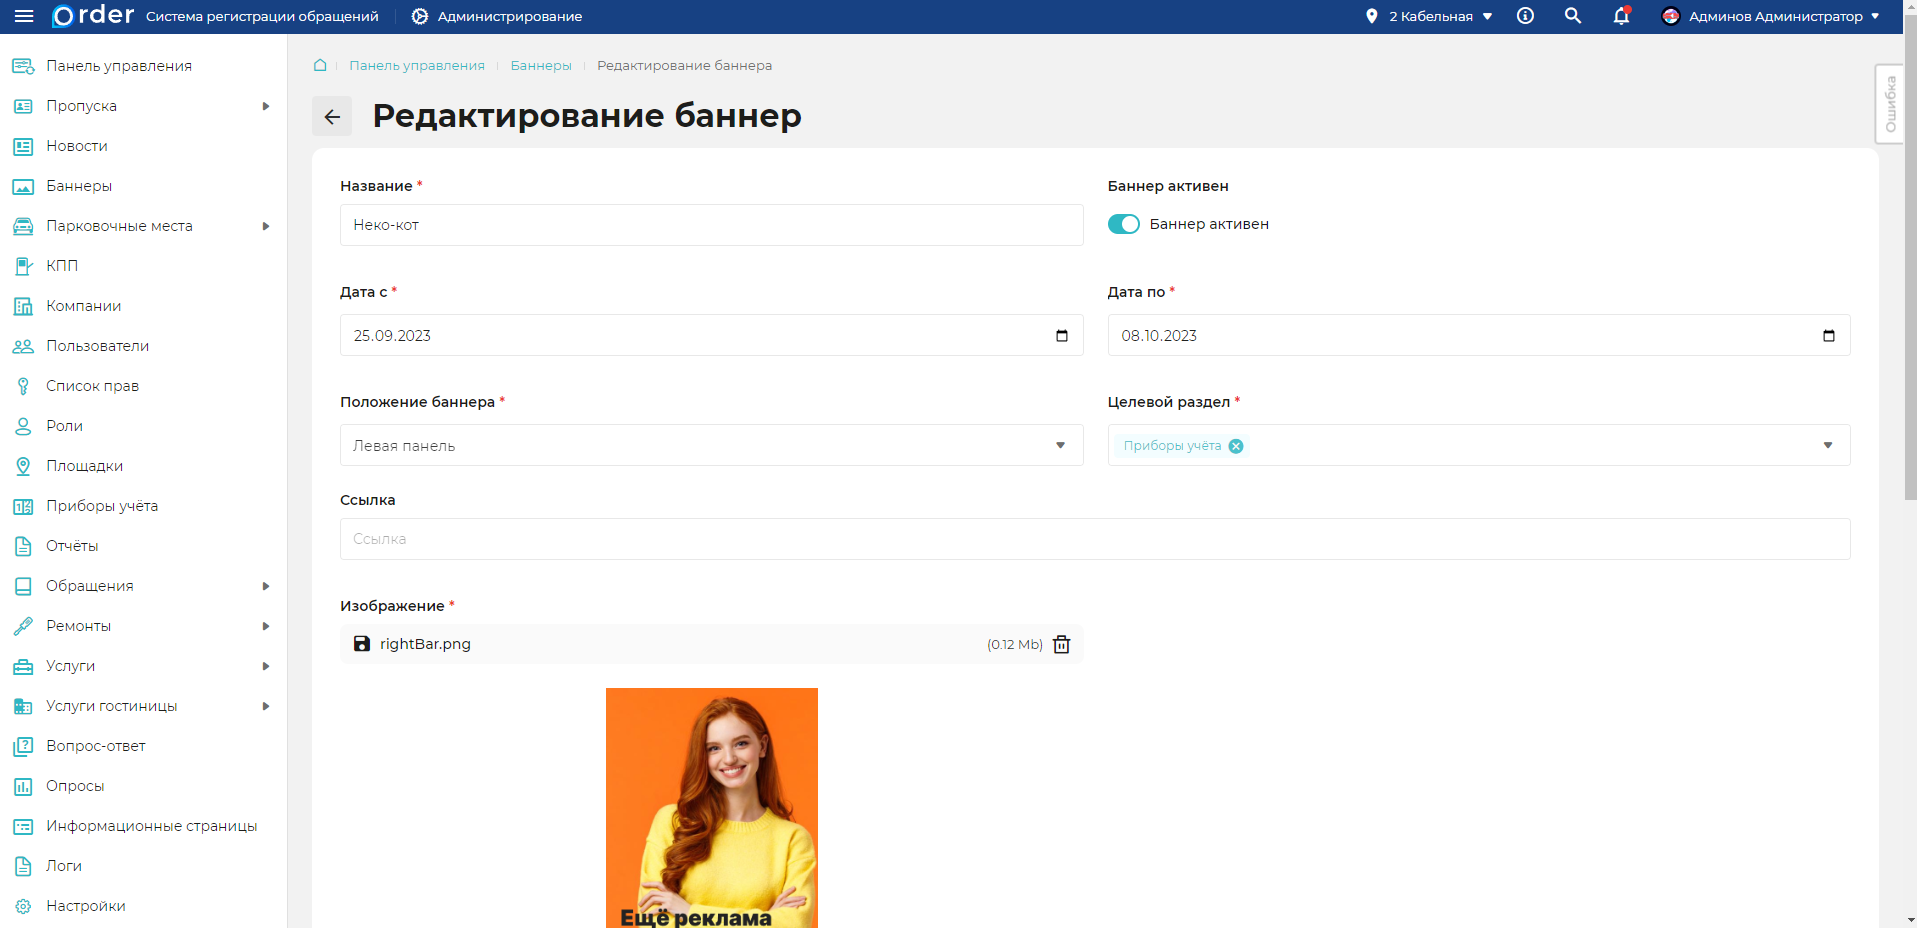Open calendar picker for Дата с
This screenshot has width=1917, height=928.
(x=1062, y=336)
